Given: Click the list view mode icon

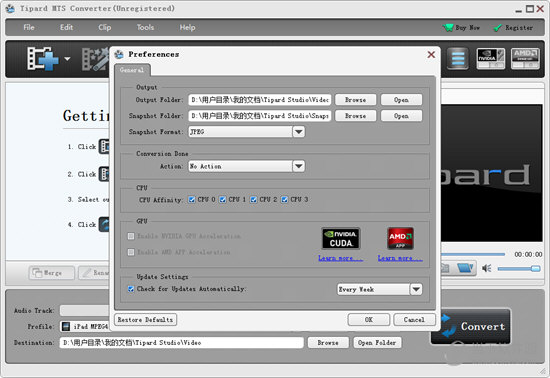Looking at the screenshot, I should (x=458, y=59).
